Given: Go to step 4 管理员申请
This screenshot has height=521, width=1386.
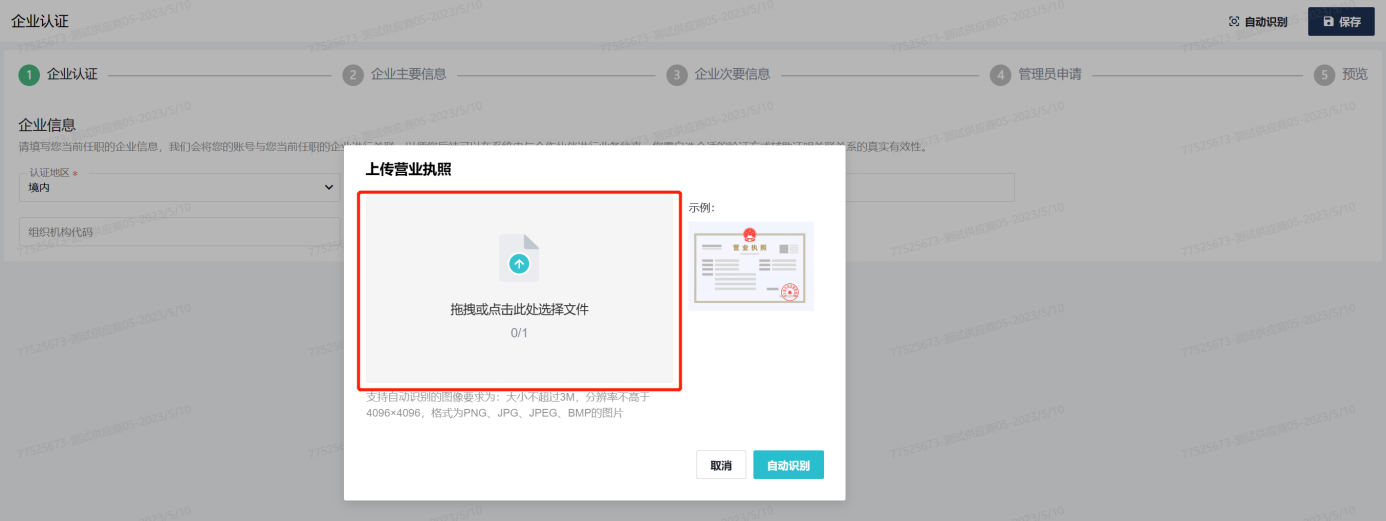Looking at the screenshot, I should coord(1036,74).
